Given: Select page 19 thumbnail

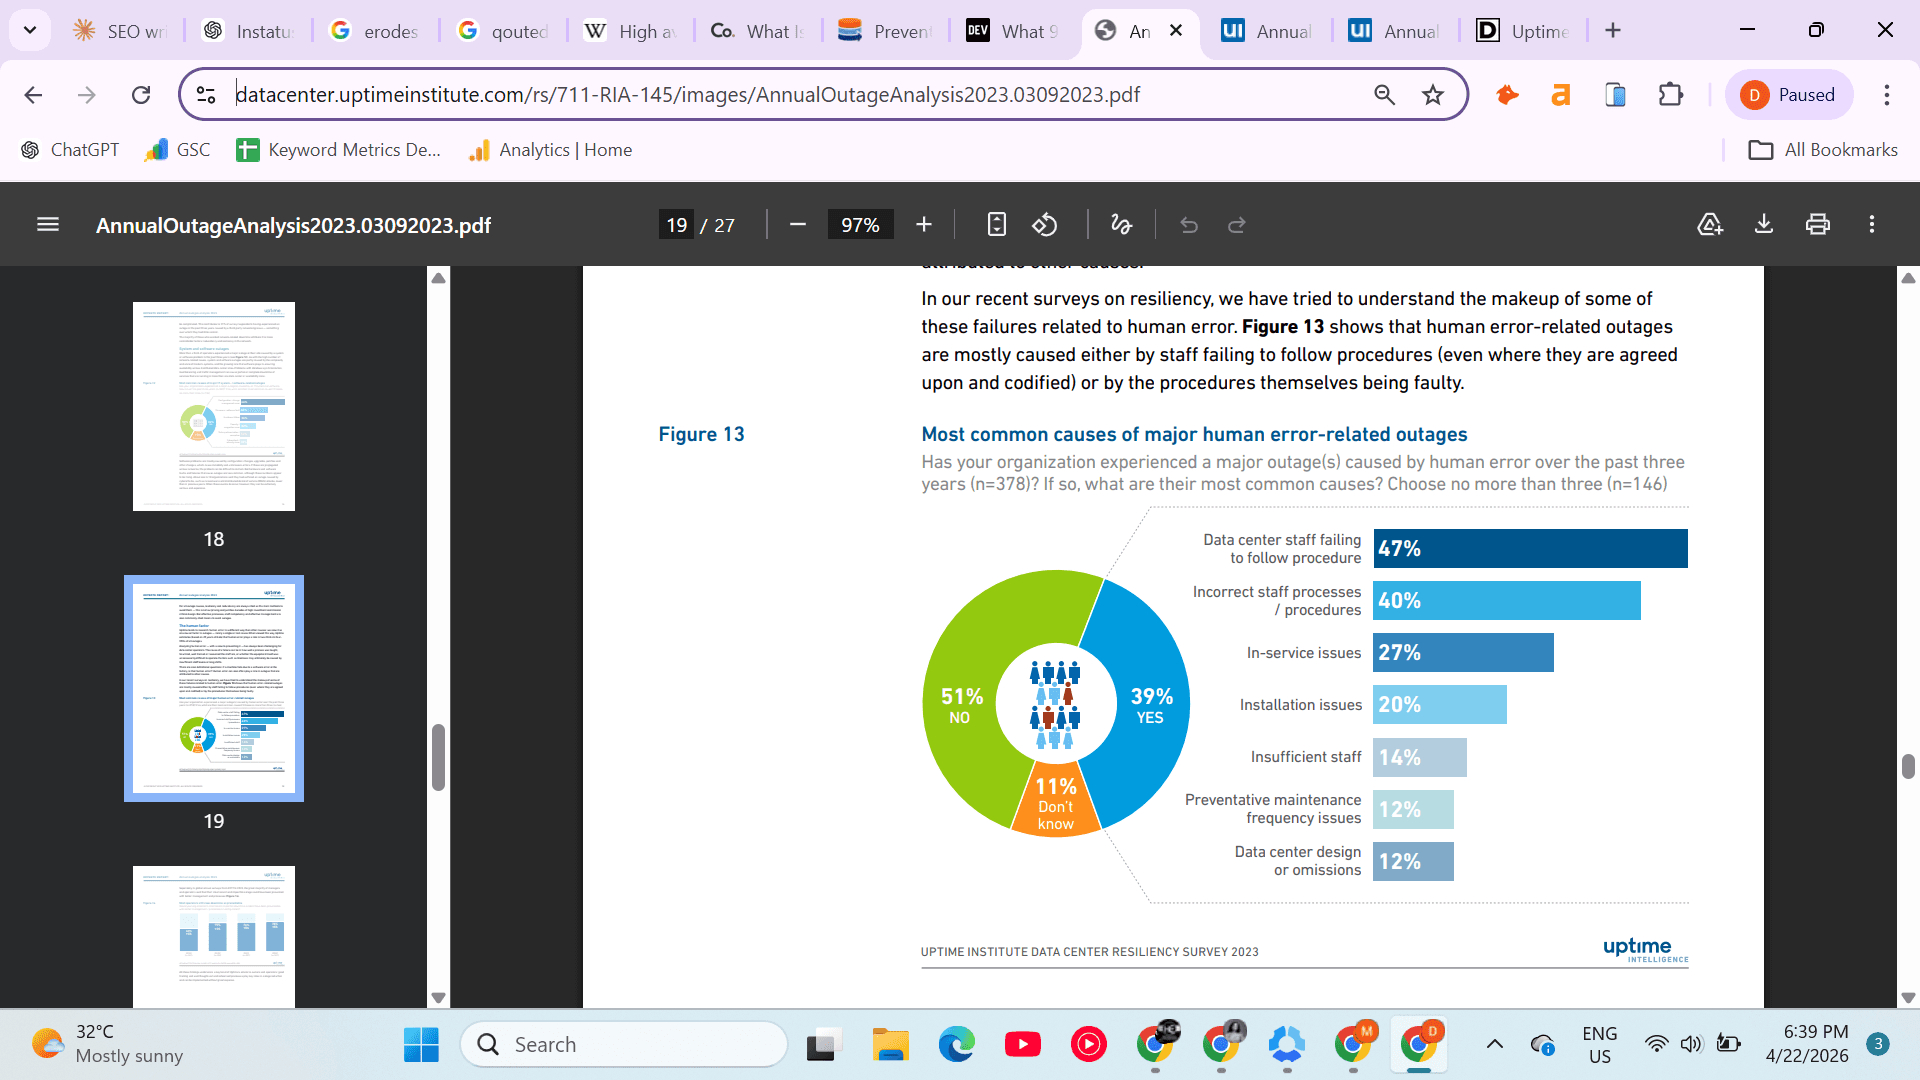Looking at the screenshot, I should tap(214, 688).
